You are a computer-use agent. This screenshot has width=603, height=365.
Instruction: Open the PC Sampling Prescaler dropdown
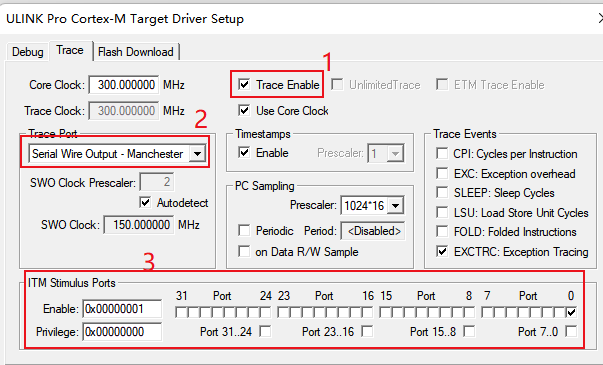pos(395,205)
